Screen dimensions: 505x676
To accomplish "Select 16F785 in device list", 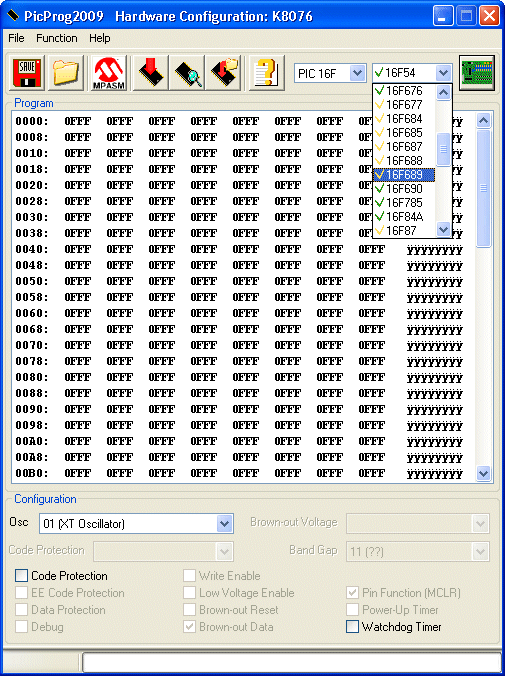I will pos(404,203).
